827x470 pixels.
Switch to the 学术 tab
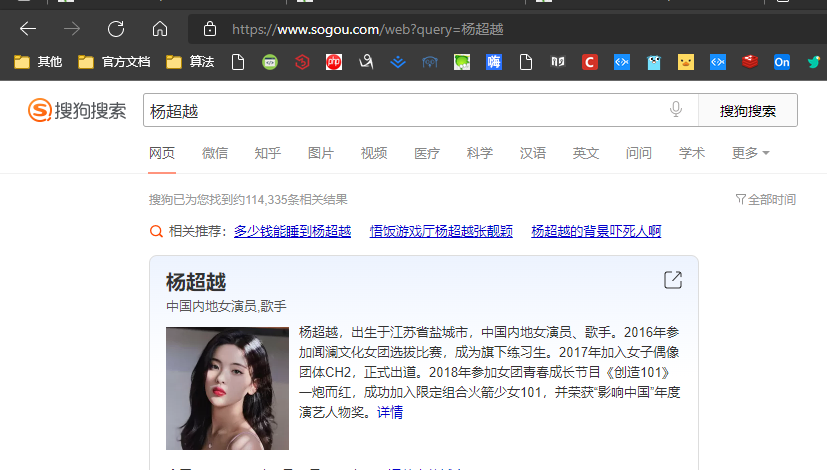coord(691,153)
